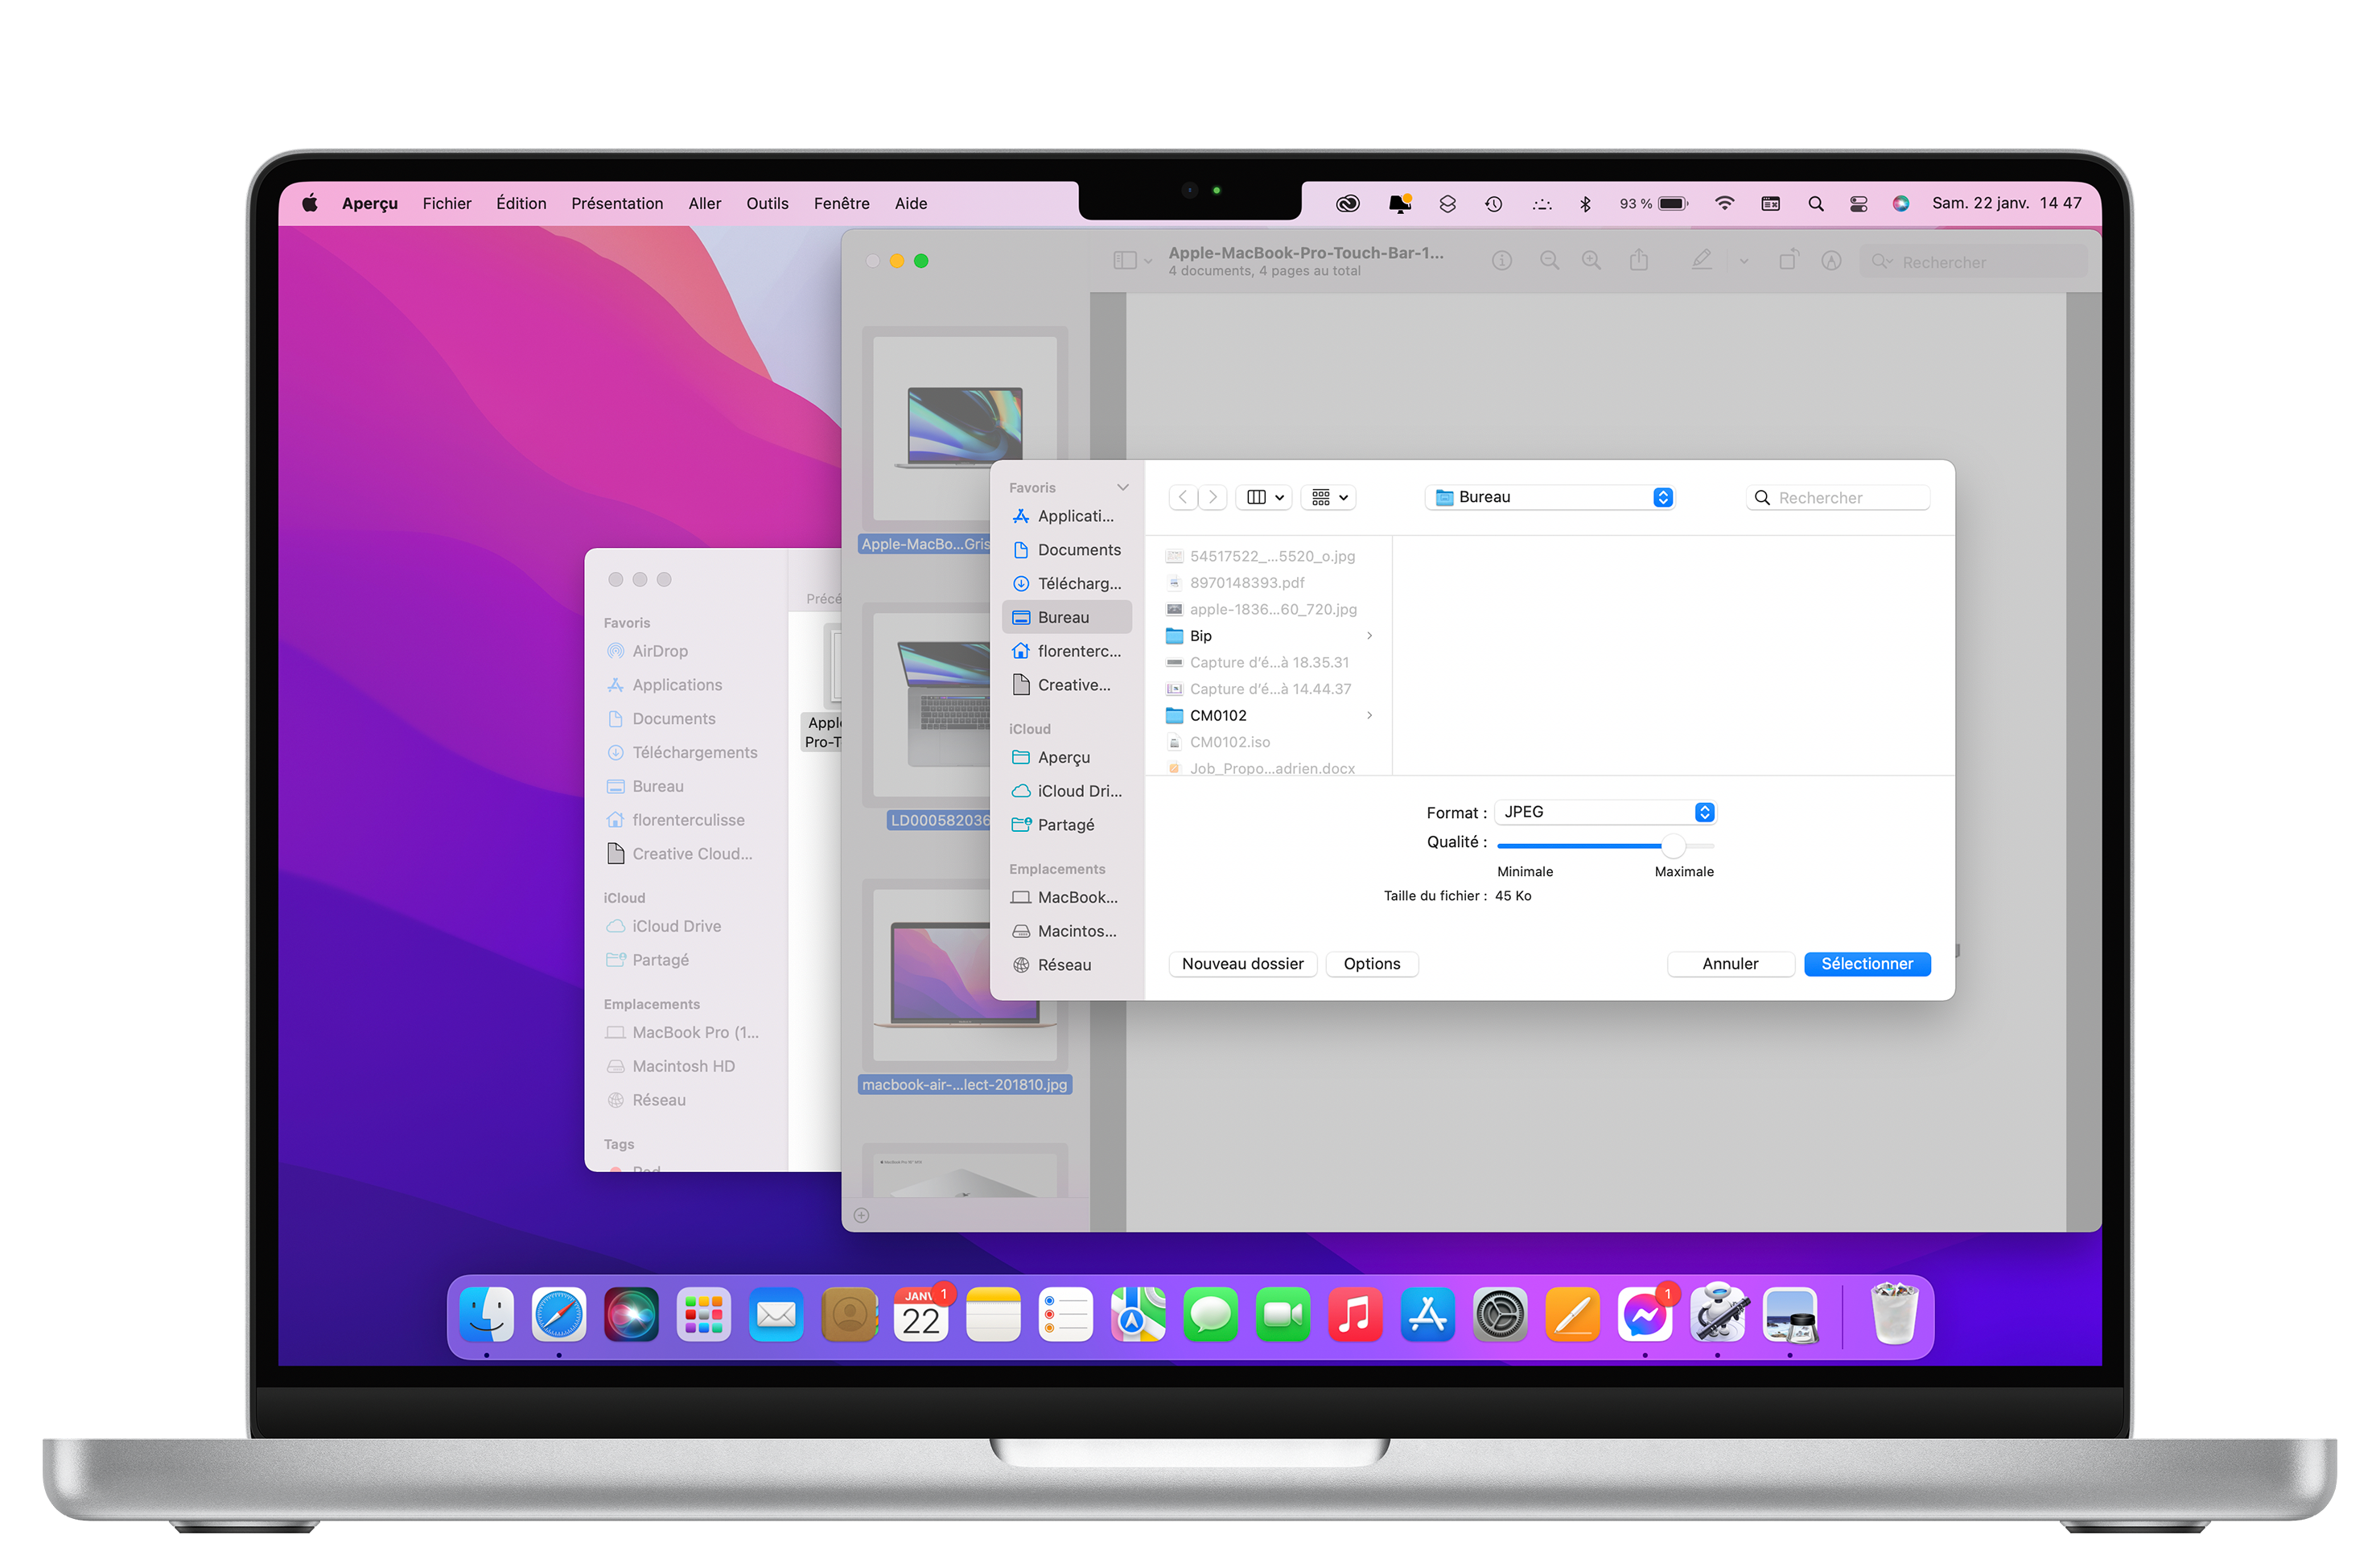Open the Aide menu
2380x1547 pixels.
point(911,204)
